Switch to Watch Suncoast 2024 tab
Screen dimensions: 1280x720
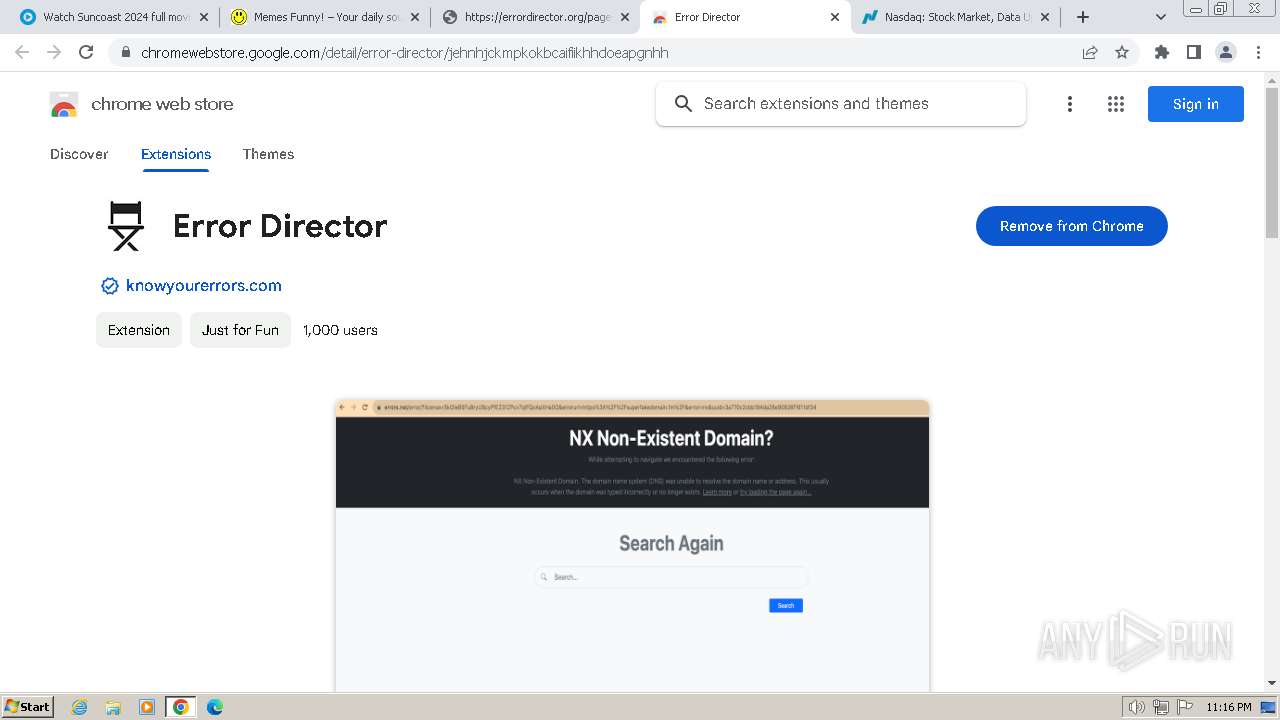[113, 17]
